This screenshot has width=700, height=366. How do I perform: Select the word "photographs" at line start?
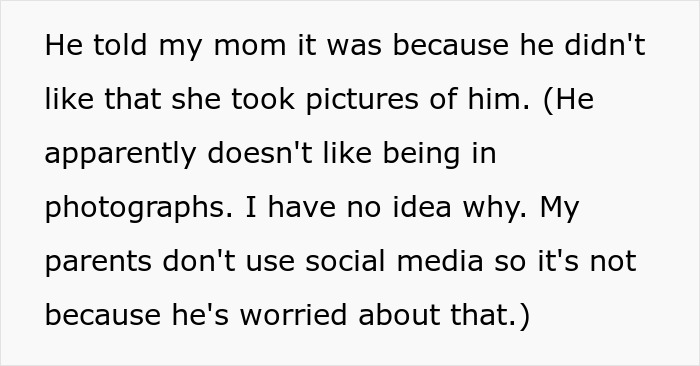tap(138, 208)
